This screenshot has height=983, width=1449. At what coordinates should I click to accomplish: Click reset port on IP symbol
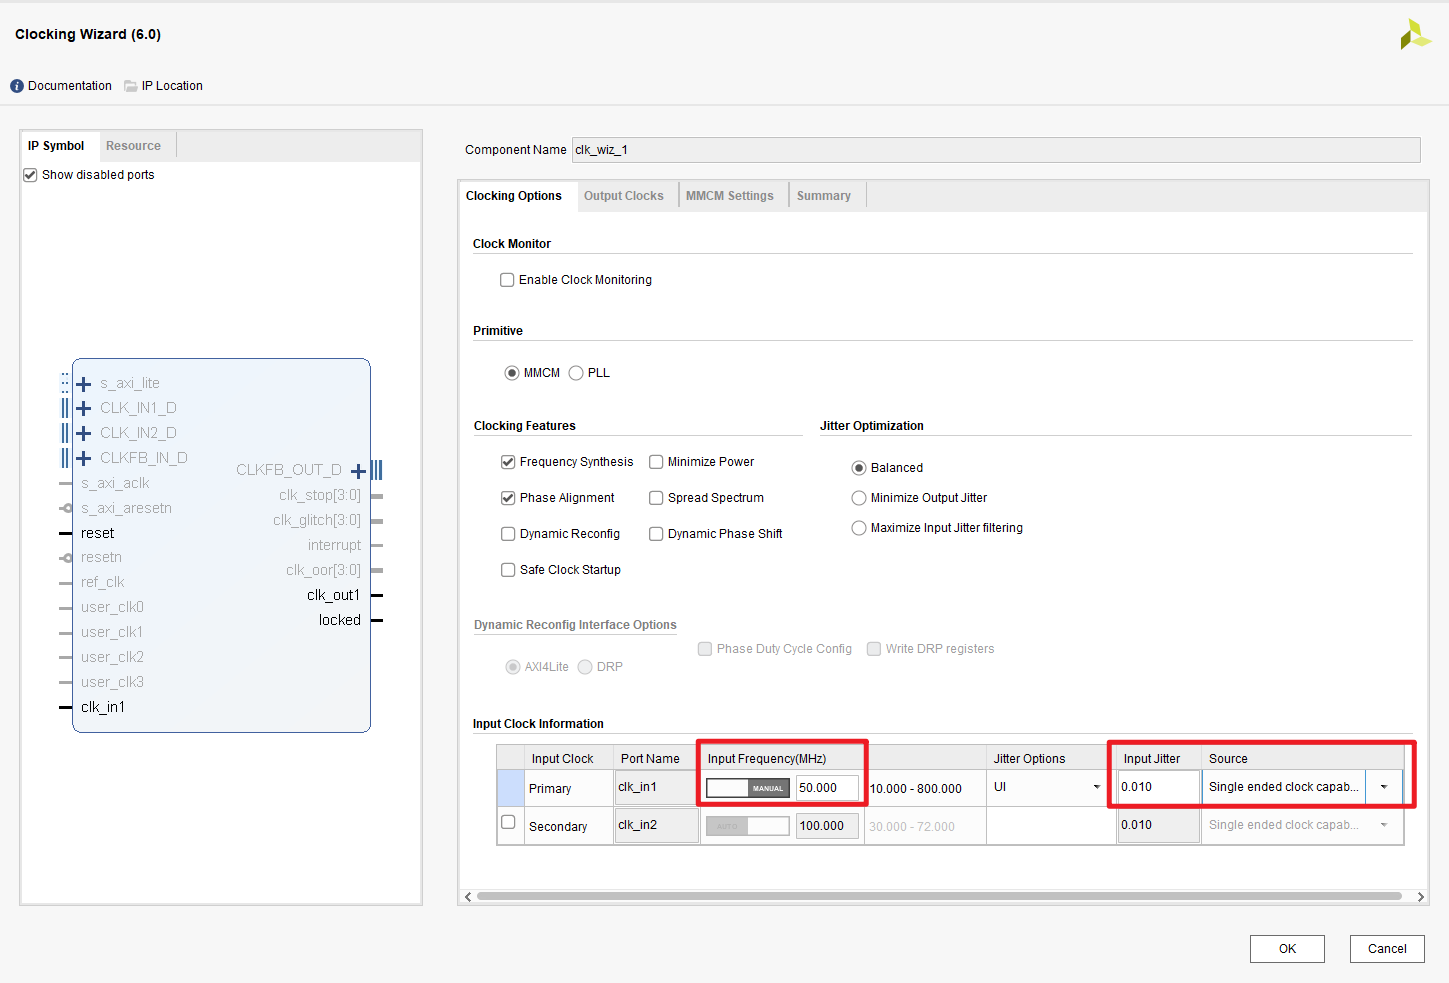point(98,533)
